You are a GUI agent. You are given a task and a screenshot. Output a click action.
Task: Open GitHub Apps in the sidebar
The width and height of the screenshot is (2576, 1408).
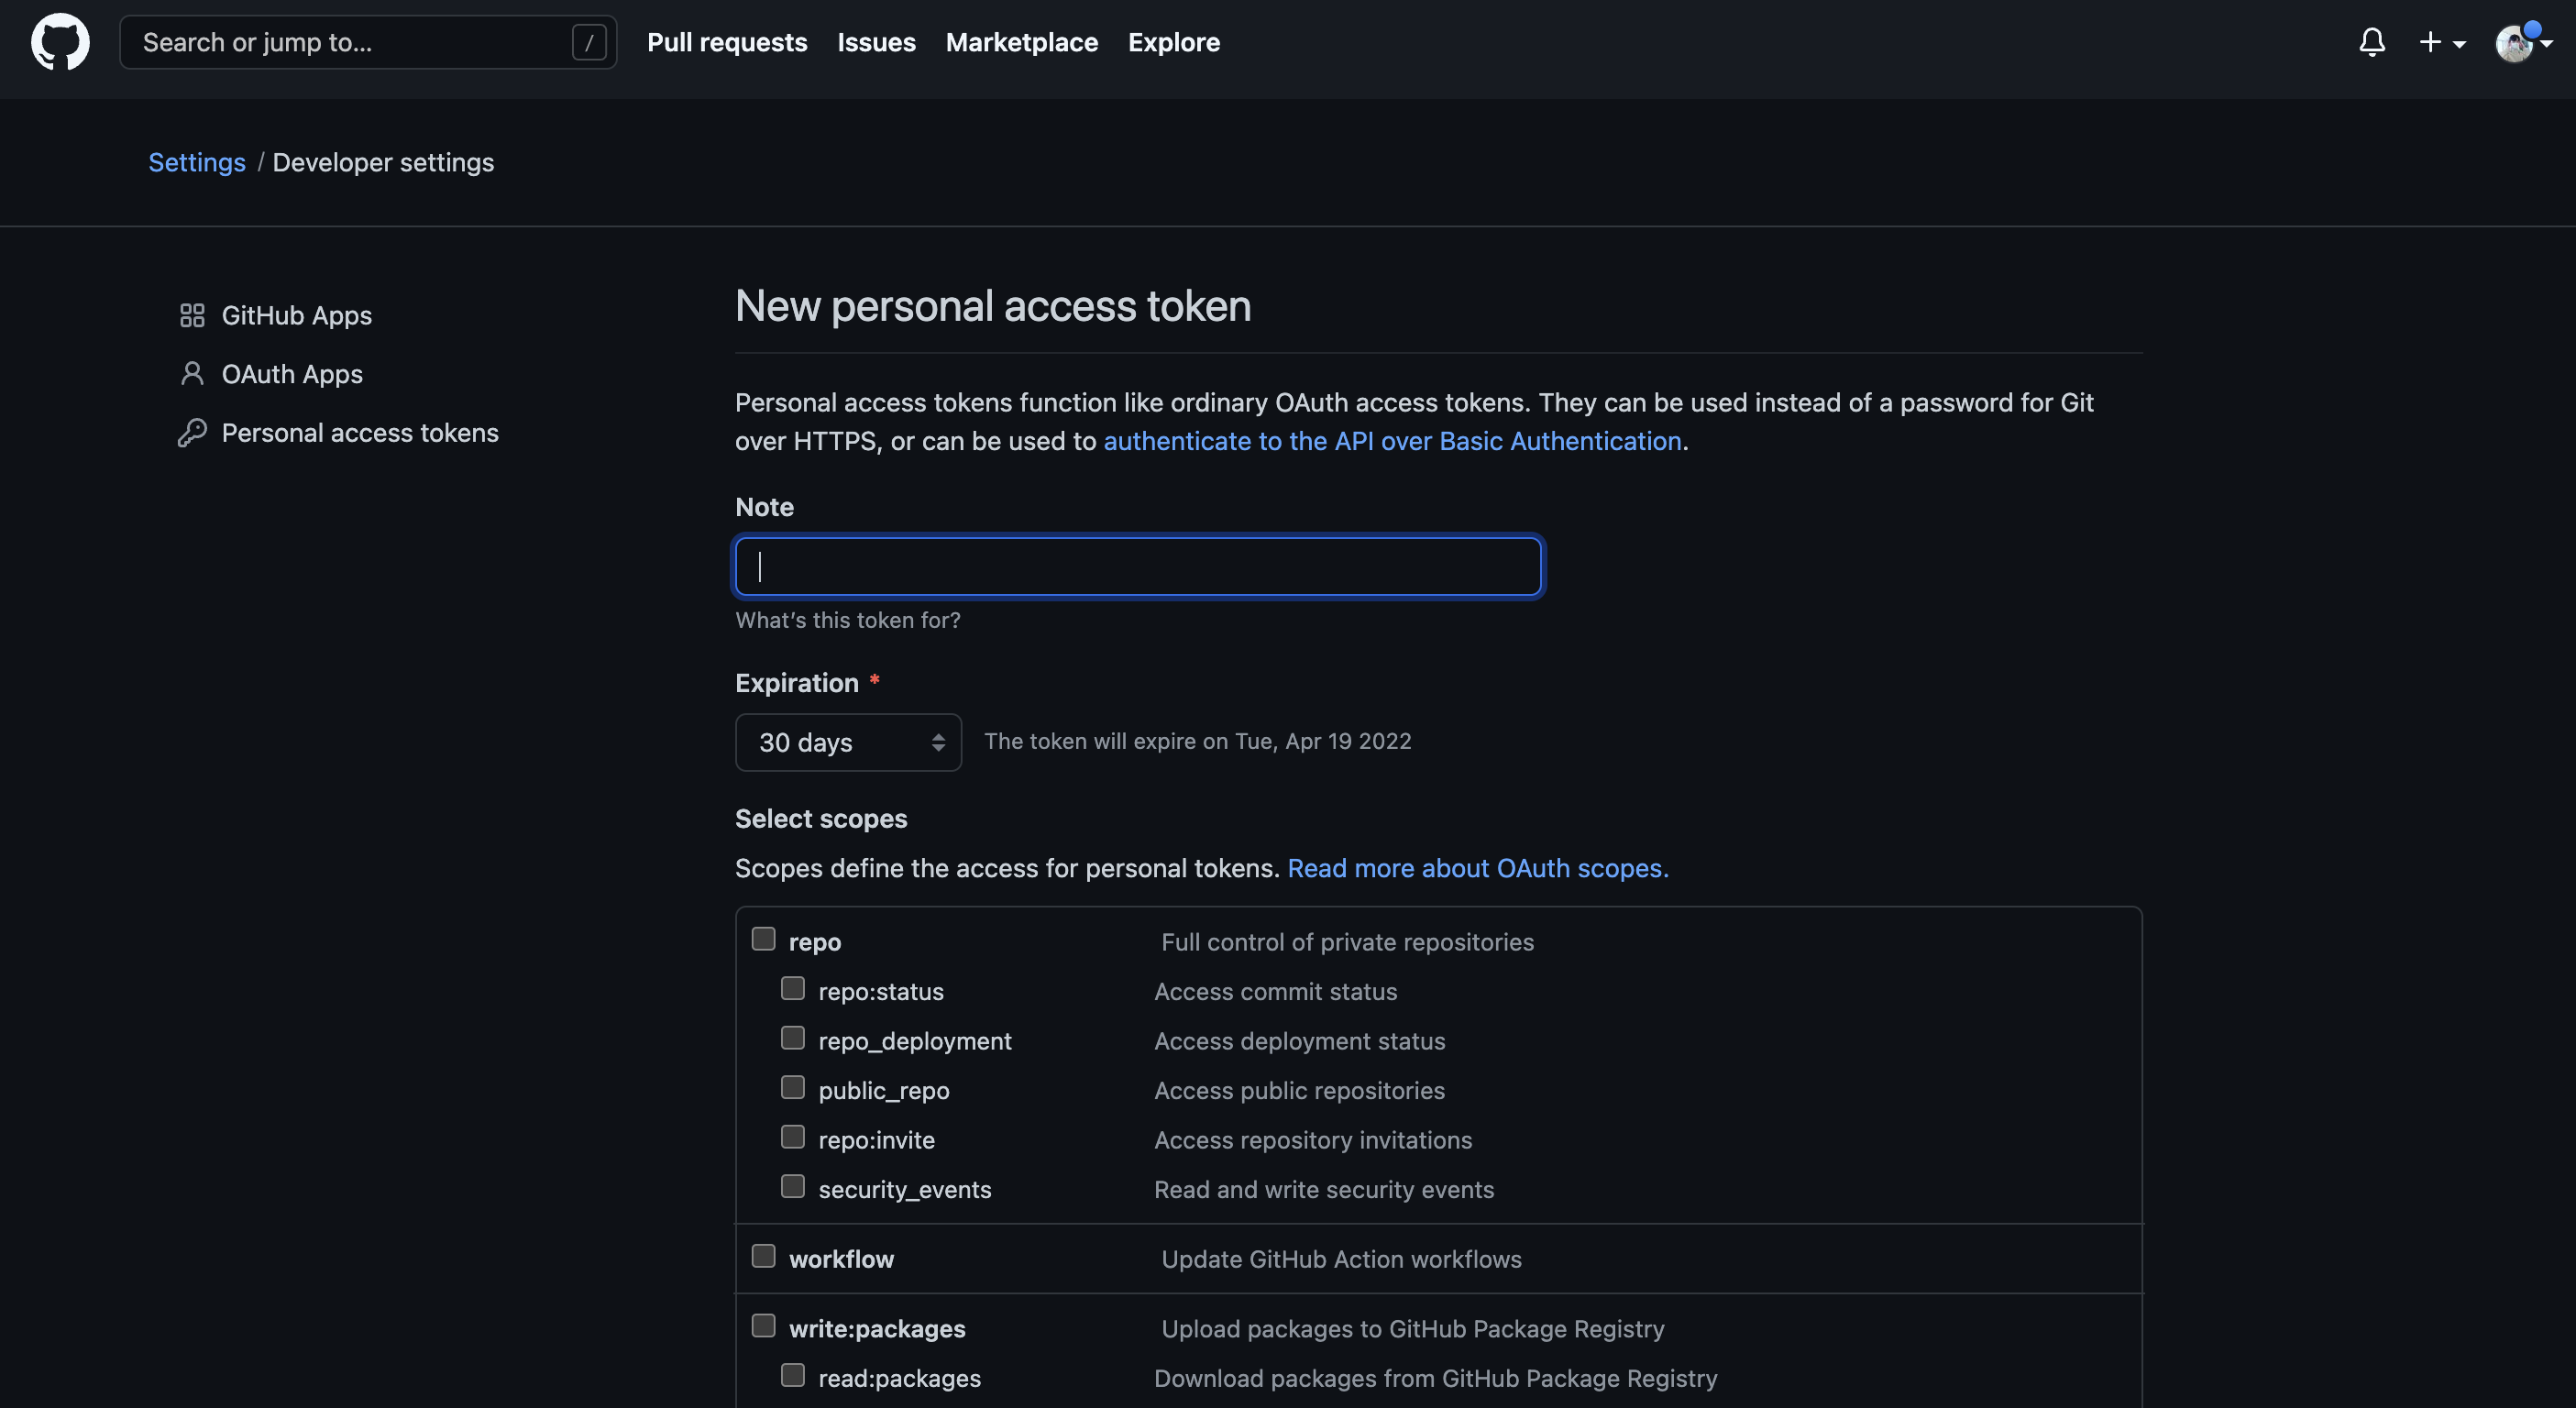tap(296, 316)
